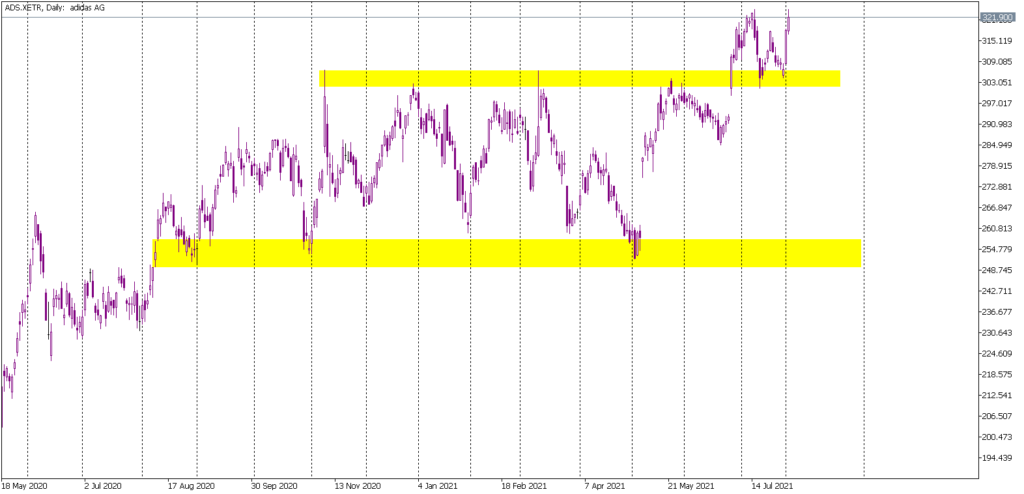
Task: Click the 290.983 price axis label
Action: click(997, 125)
